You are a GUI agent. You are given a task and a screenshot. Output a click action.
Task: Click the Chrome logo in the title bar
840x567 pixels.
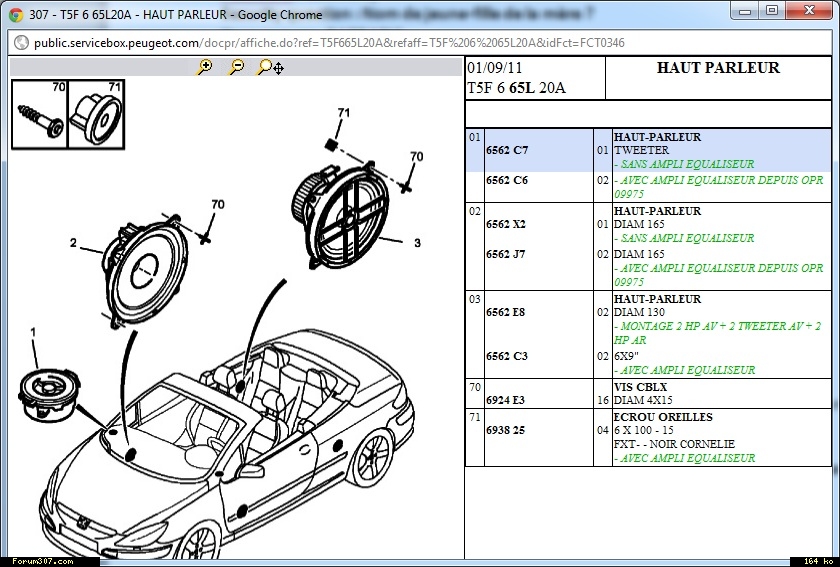[x=16, y=14]
